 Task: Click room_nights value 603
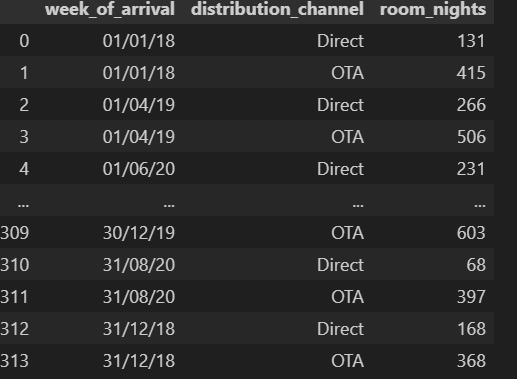[x=471, y=233]
